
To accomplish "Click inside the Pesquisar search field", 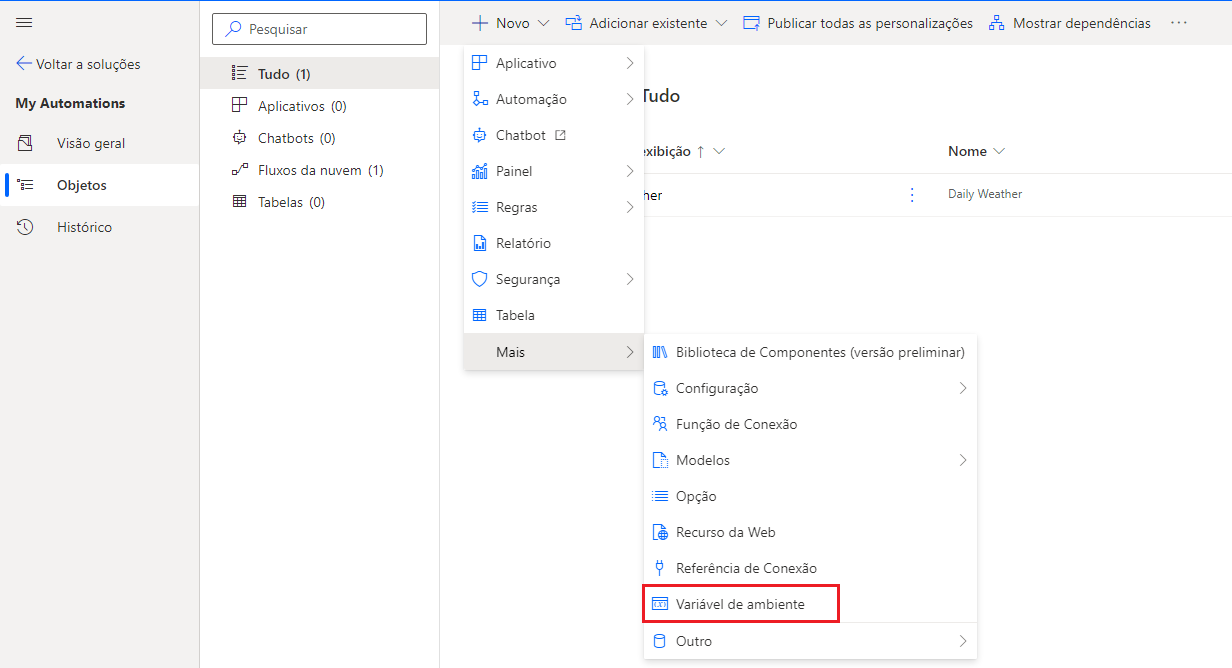I will click(319, 29).
